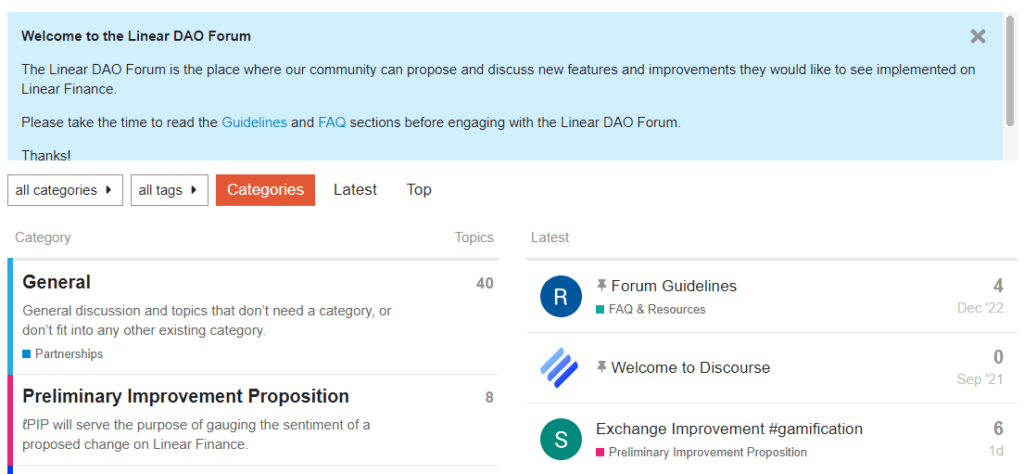Click the R user avatar

(560, 296)
